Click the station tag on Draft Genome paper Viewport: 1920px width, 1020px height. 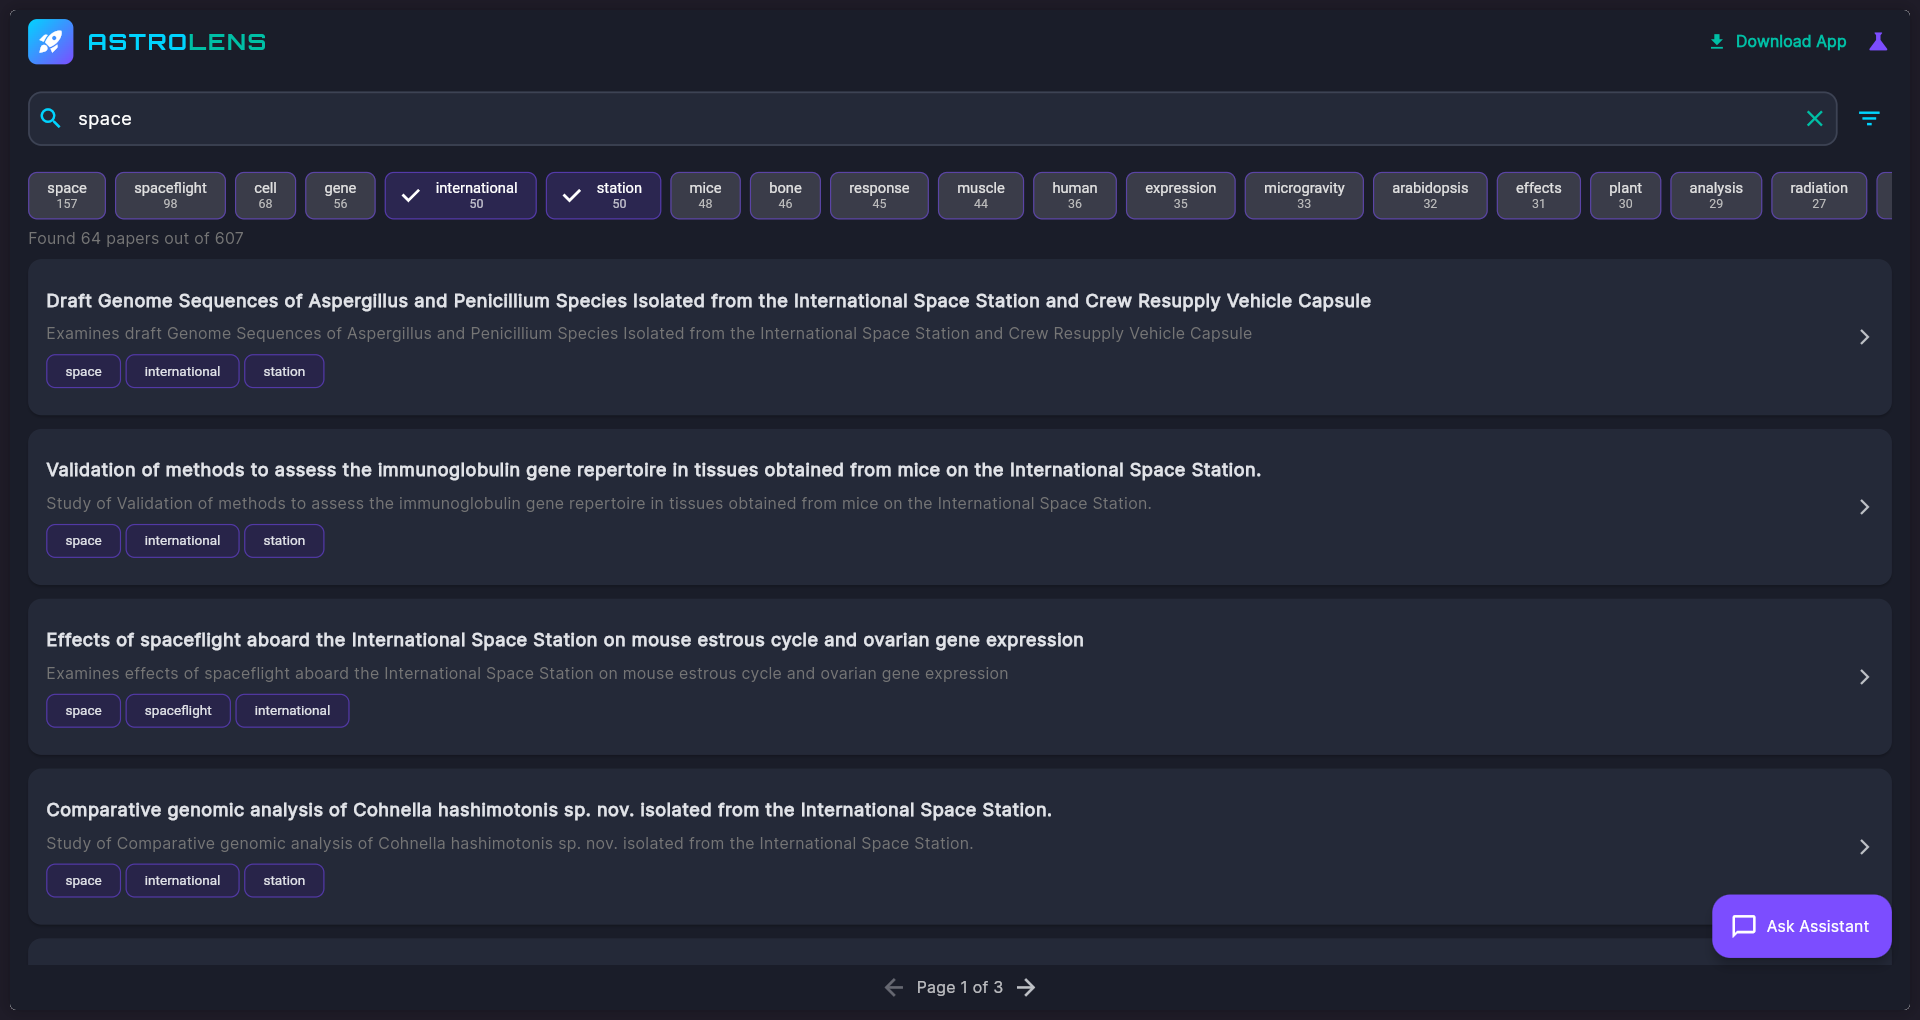click(284, 371)
